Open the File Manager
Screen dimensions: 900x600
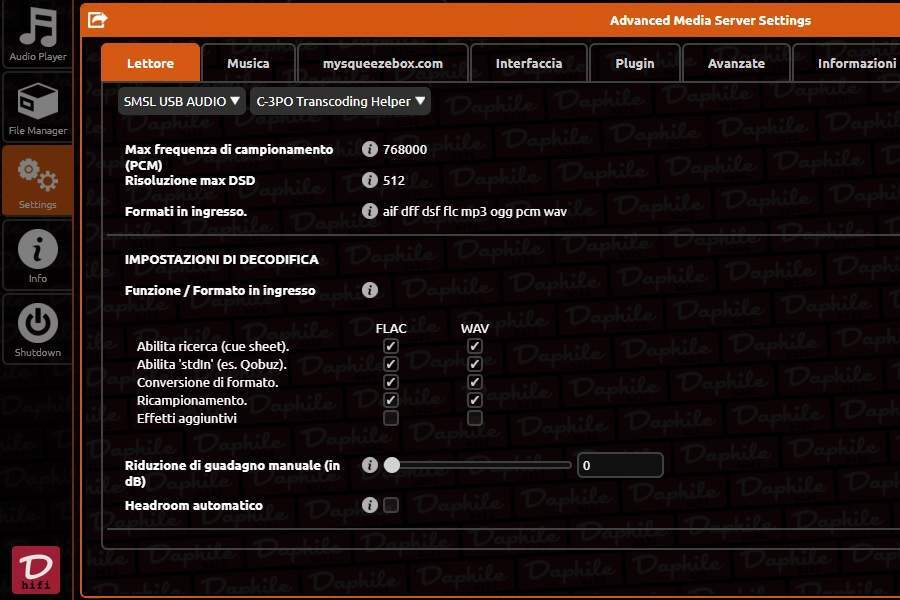click(37, 109)
